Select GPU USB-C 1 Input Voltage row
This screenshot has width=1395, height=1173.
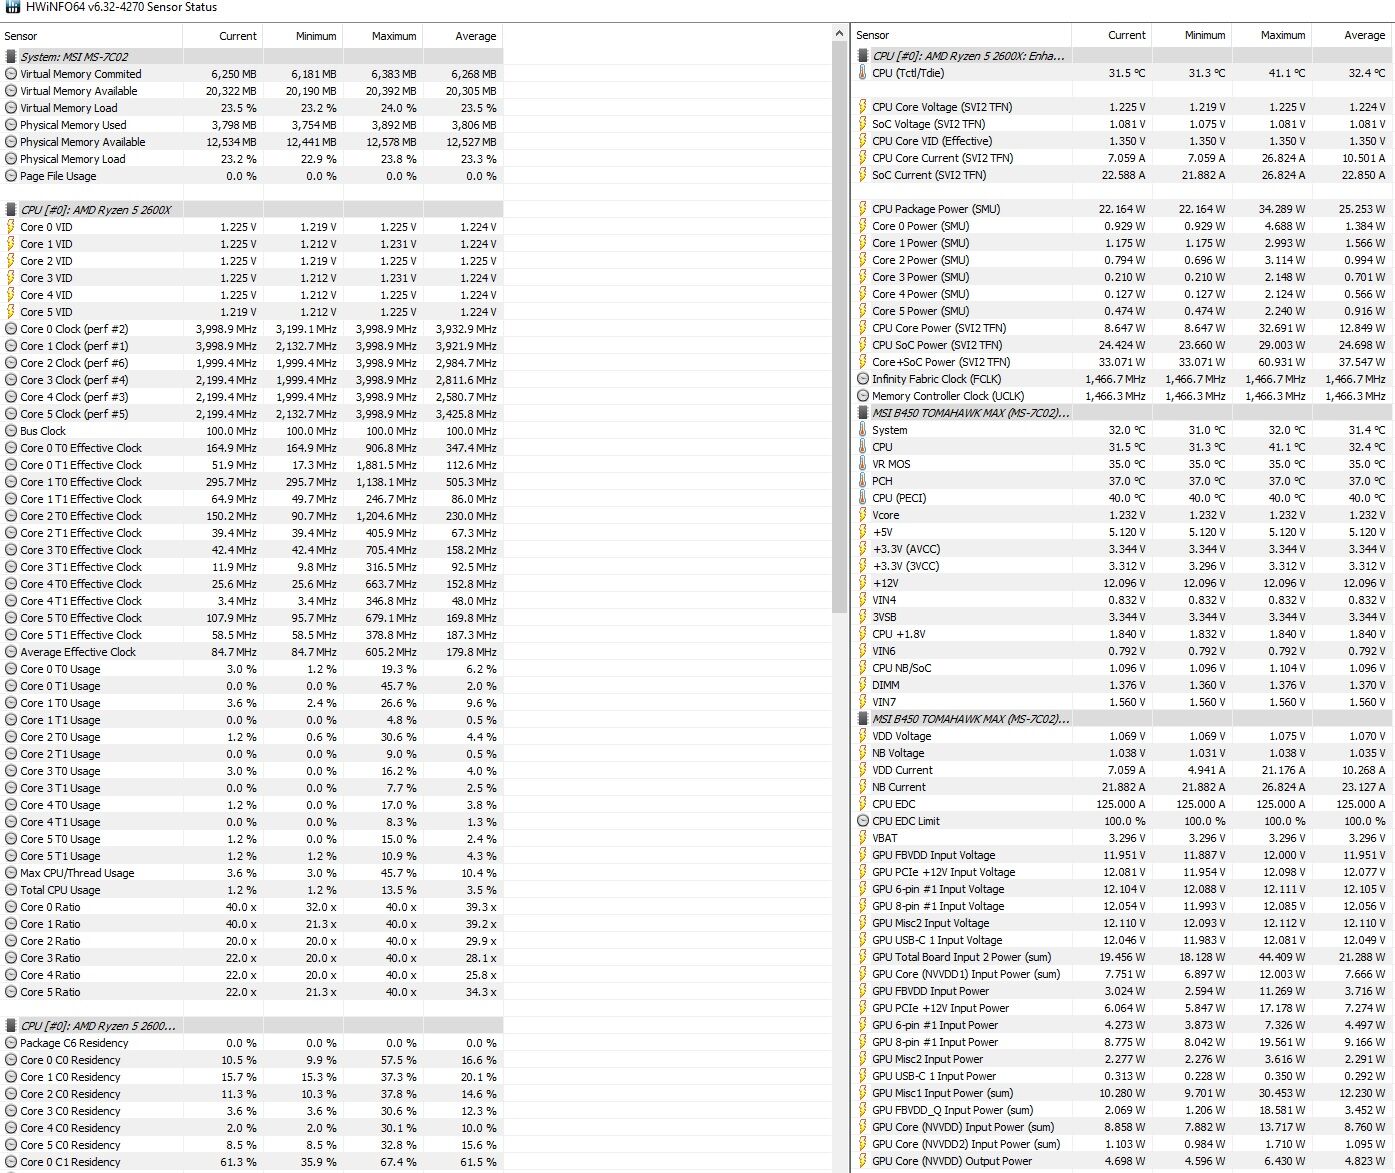click(x=1122, y=940)
